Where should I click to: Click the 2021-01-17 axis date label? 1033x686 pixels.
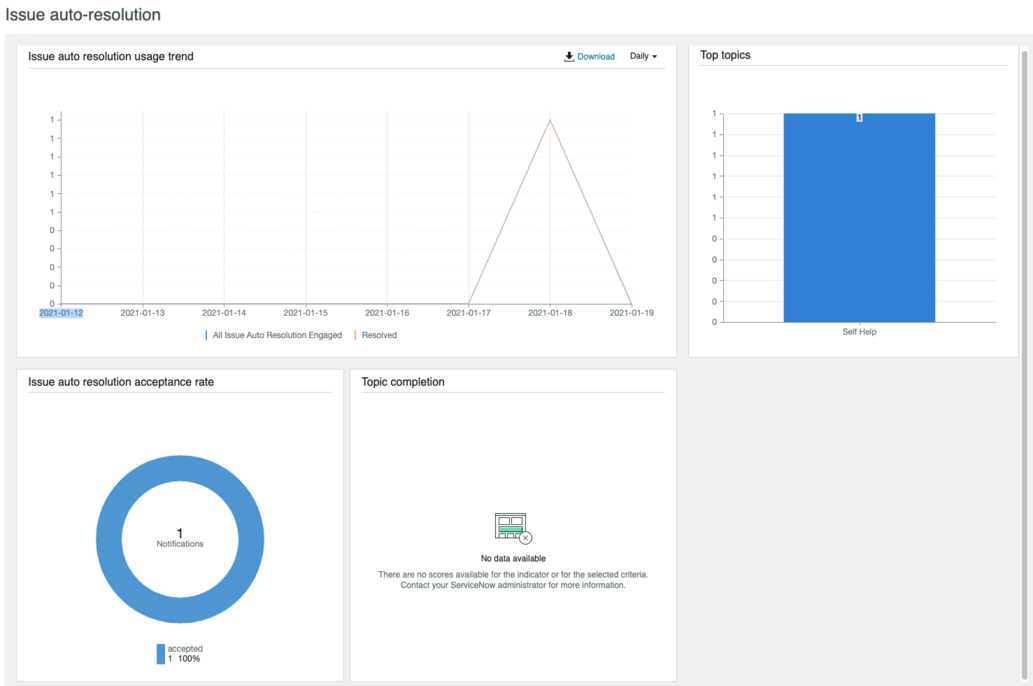point(468,313)
